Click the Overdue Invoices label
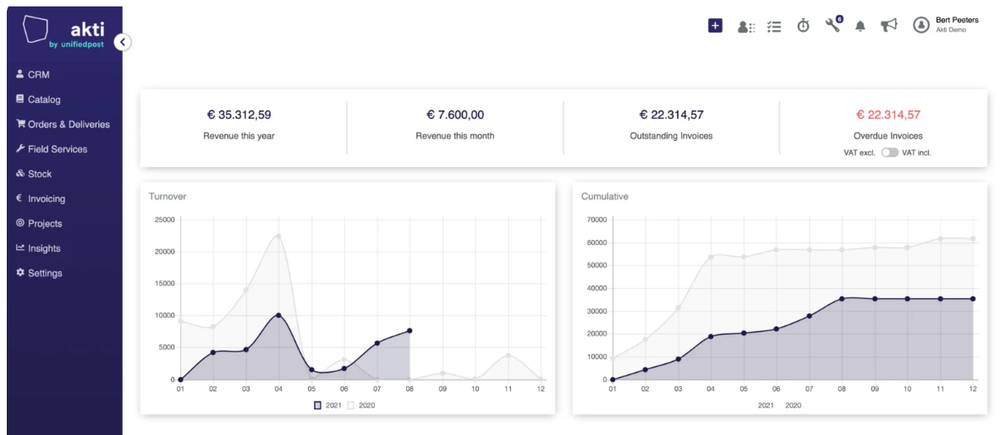Image resolution: width=1000 pixels, height=435 pixels. pyautogui.click(x=888, y=136)
